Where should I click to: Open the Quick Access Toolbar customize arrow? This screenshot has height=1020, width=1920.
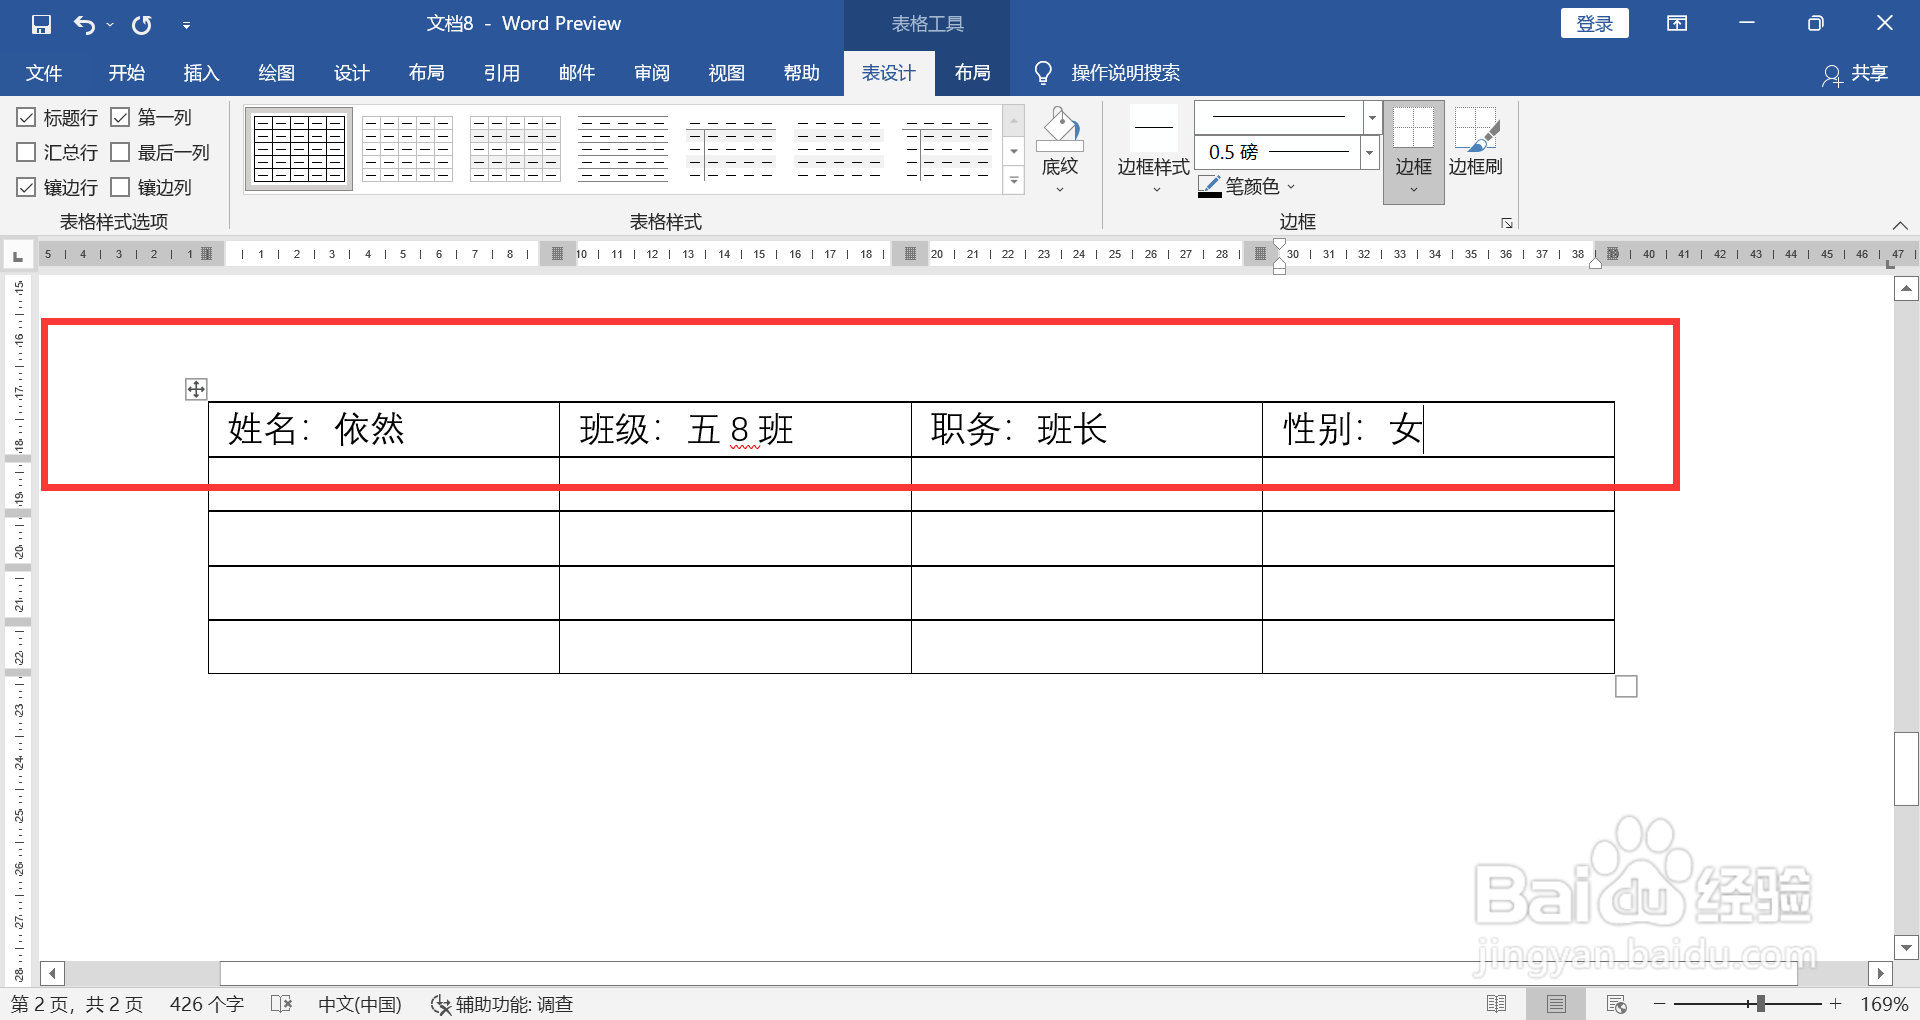(186, 25)
